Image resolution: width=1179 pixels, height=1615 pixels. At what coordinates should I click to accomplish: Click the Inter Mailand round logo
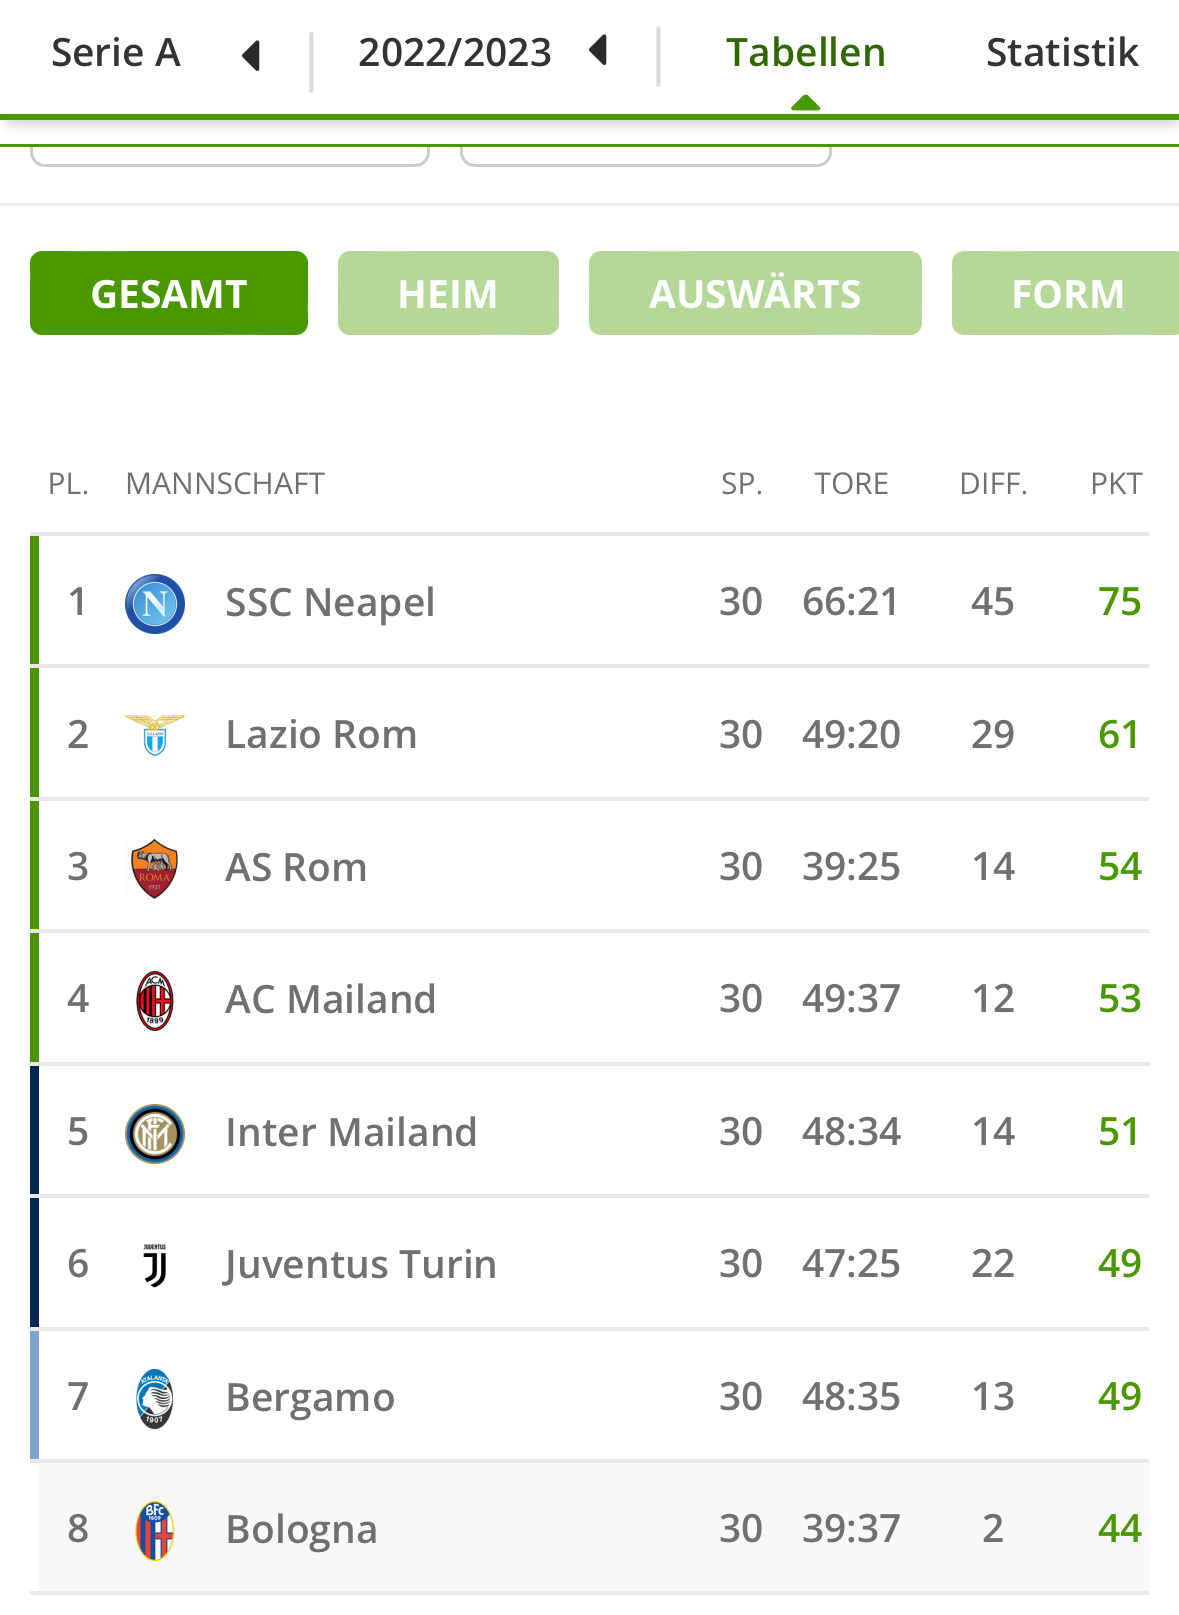coord(155,1133)
